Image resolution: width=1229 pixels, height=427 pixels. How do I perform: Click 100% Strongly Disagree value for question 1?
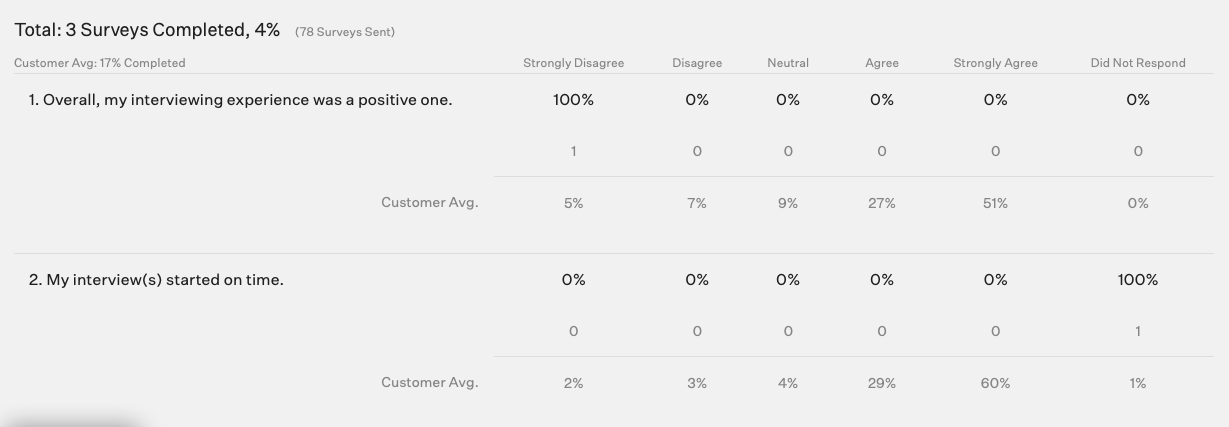[573, 100]
